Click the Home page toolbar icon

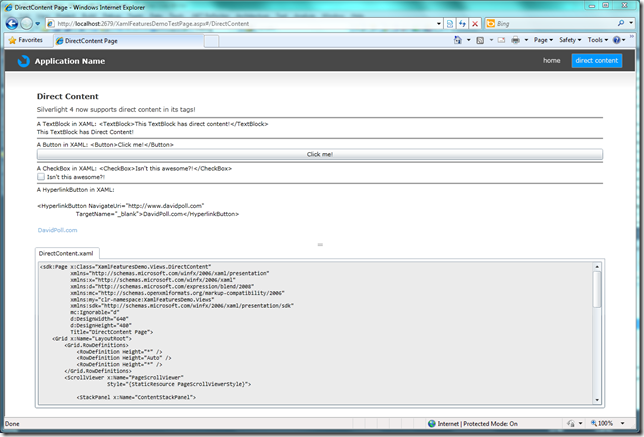click(458, 40)
